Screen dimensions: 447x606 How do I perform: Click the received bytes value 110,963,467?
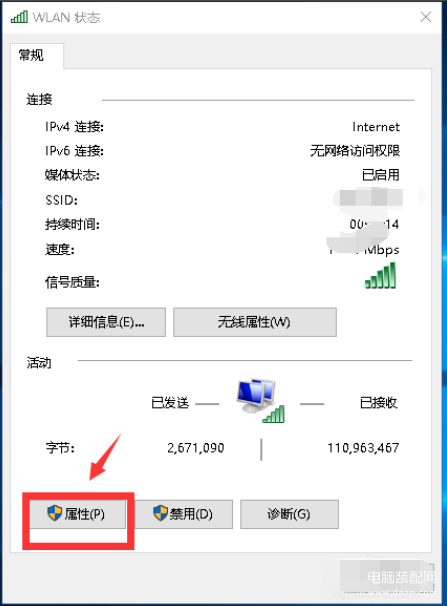tap(363, 448)
